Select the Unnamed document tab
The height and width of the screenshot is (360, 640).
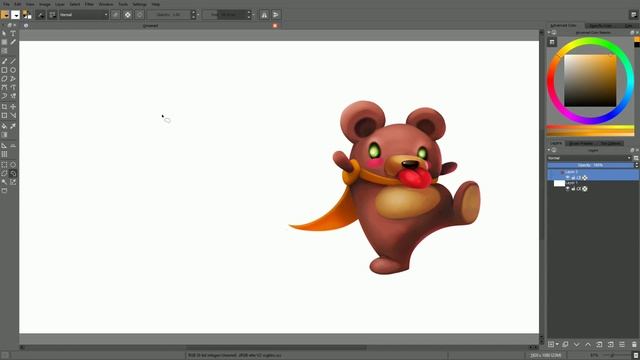tap(150, 26)
